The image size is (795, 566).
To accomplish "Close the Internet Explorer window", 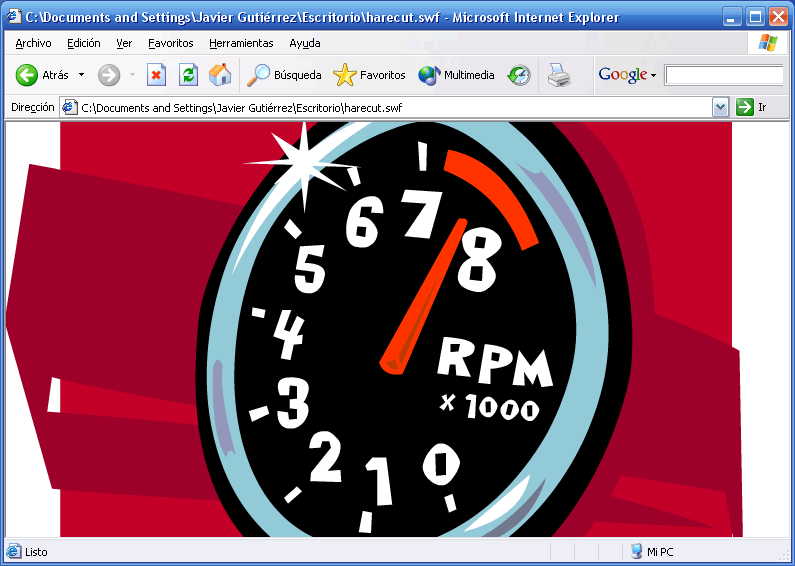I will pyautogui.click(x=779, y=18).
